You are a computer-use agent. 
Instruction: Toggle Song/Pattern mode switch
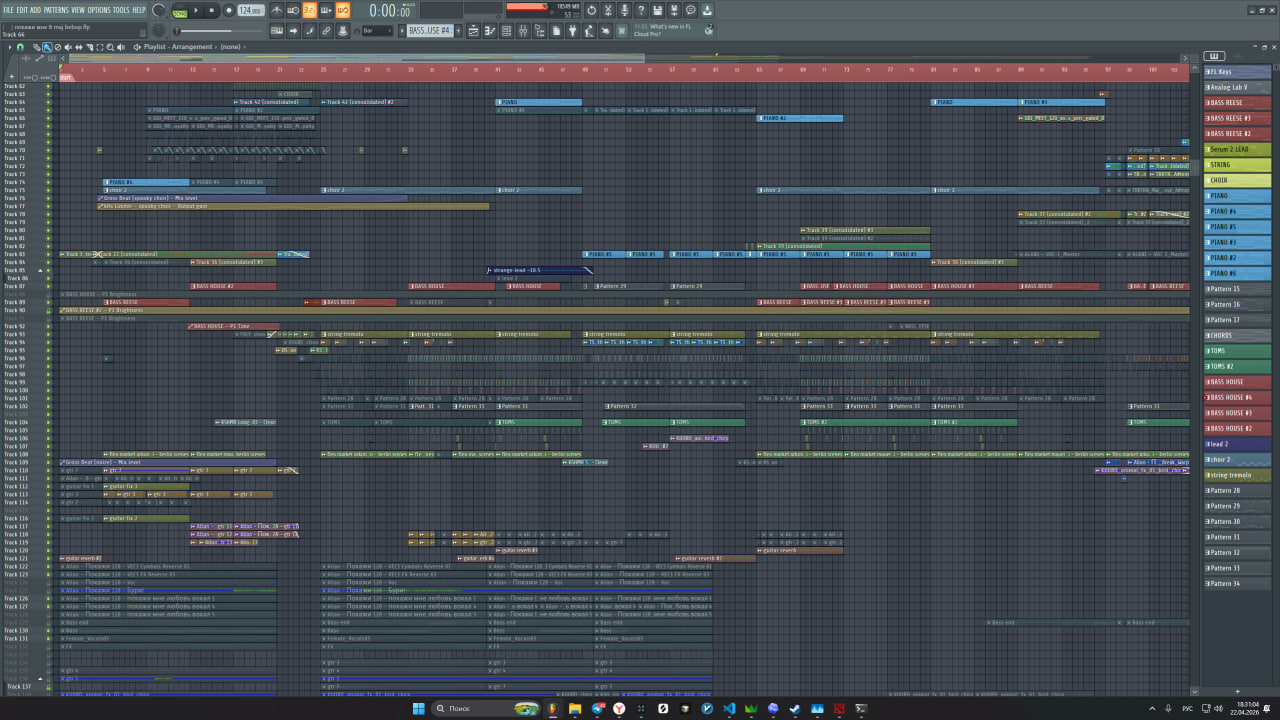pyautogui.click(x=180, y=11)
